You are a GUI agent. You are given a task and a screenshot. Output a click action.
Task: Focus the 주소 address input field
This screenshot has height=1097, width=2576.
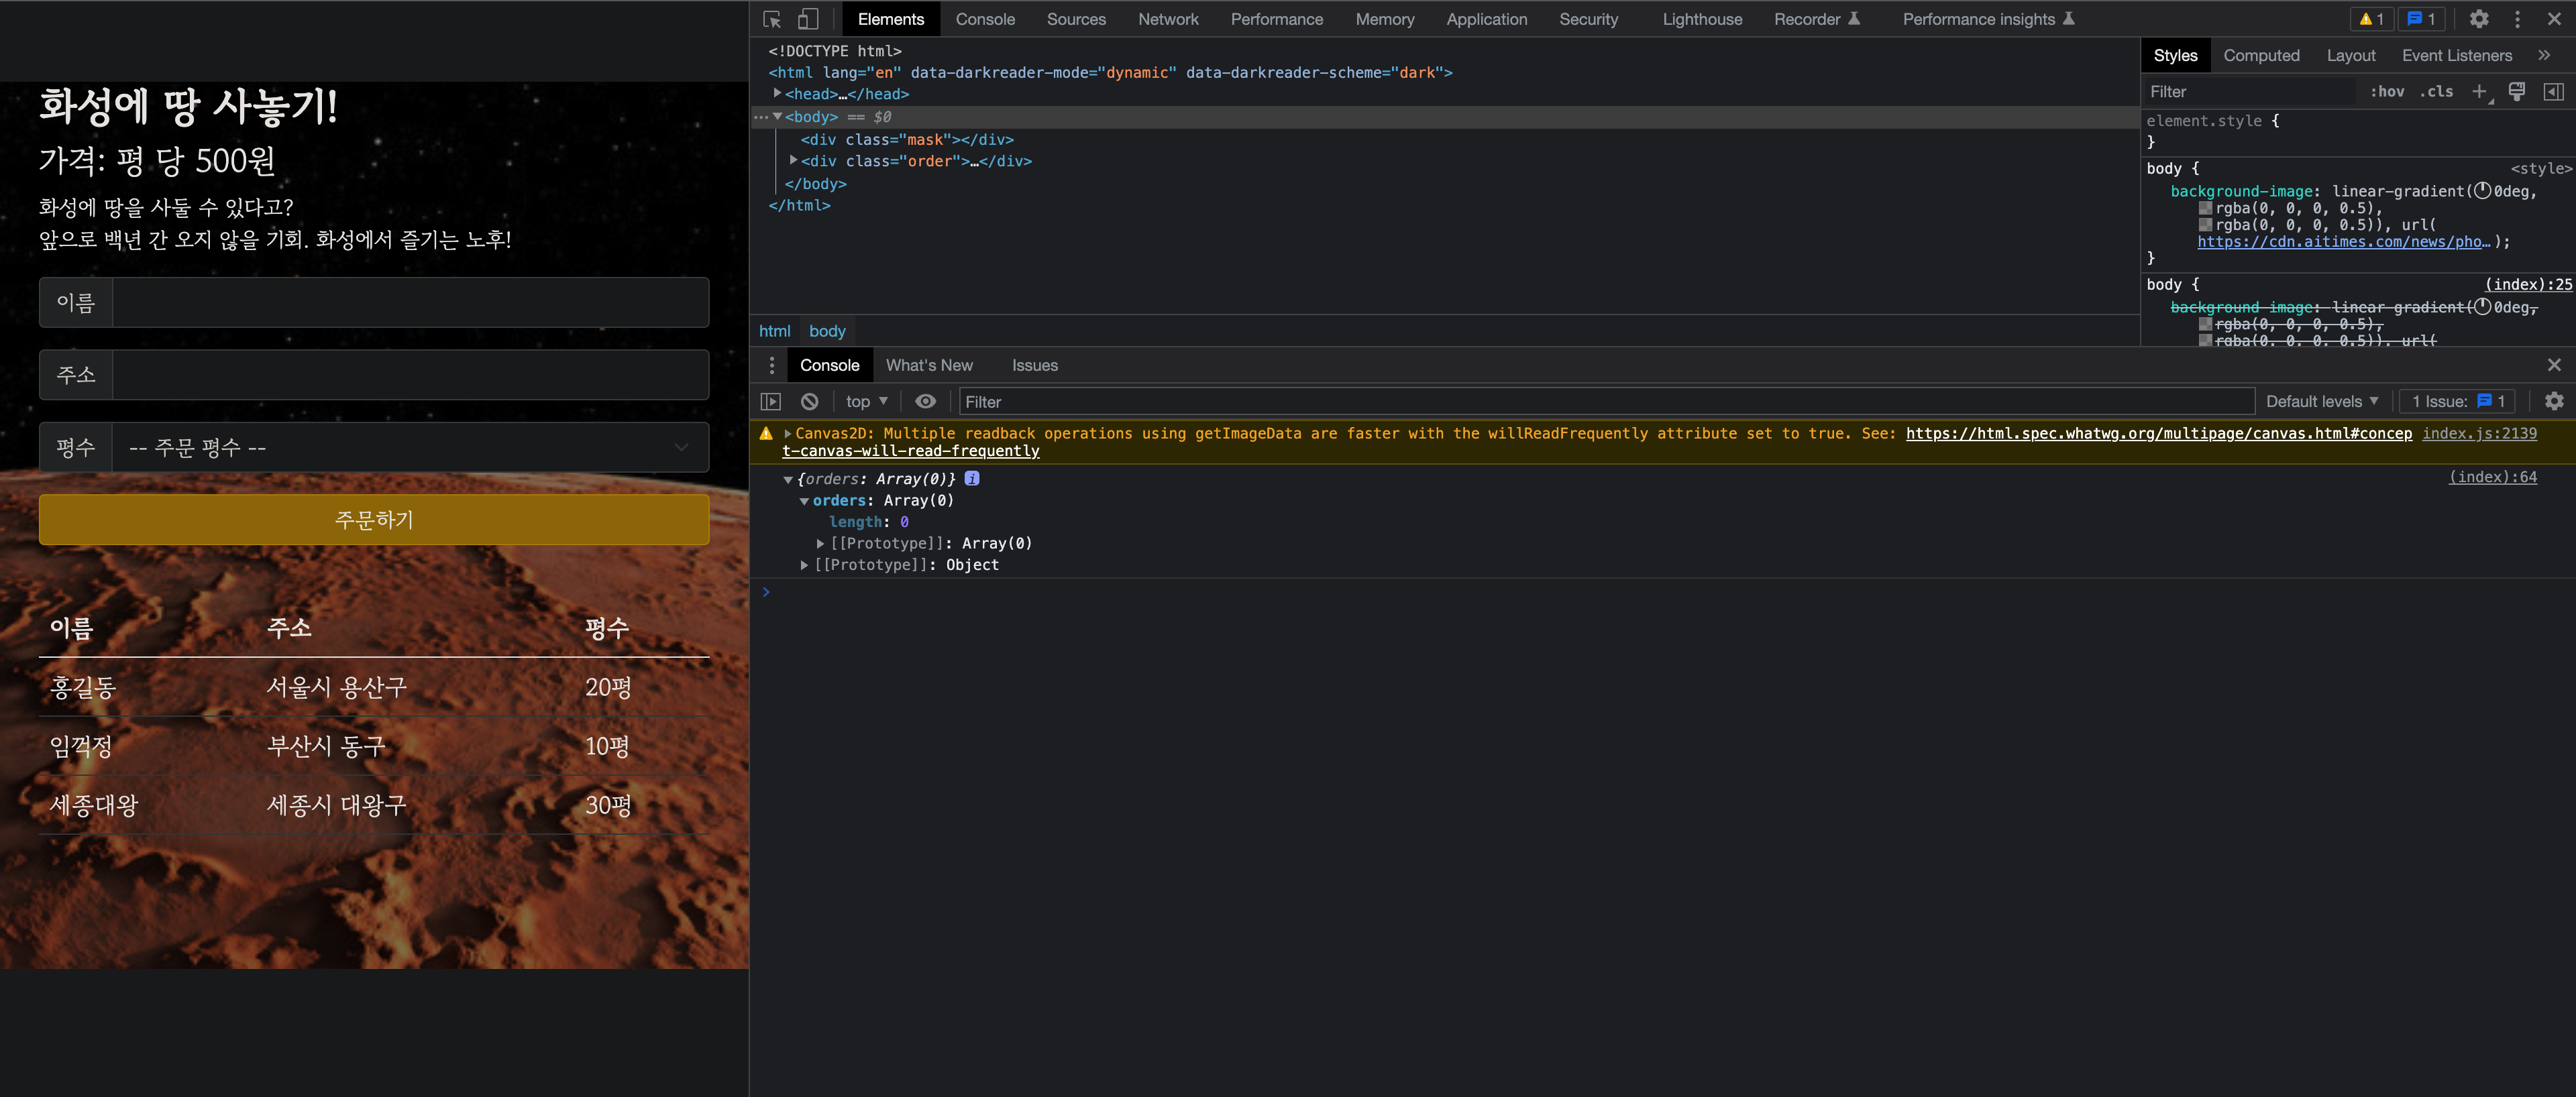411,375
